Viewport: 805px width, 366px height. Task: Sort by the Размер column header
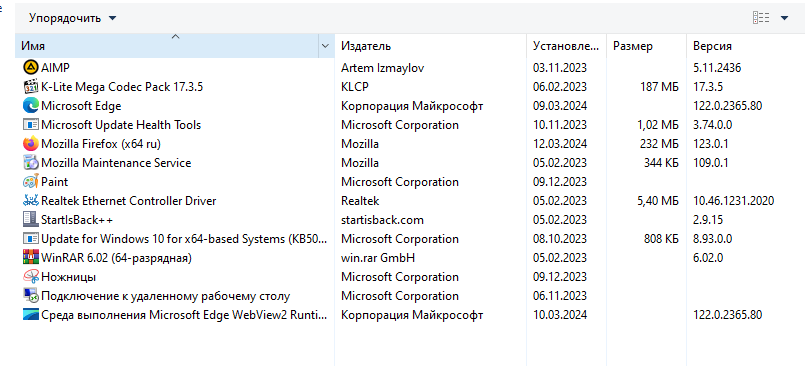pyautogui.click(x=646, y=46)
